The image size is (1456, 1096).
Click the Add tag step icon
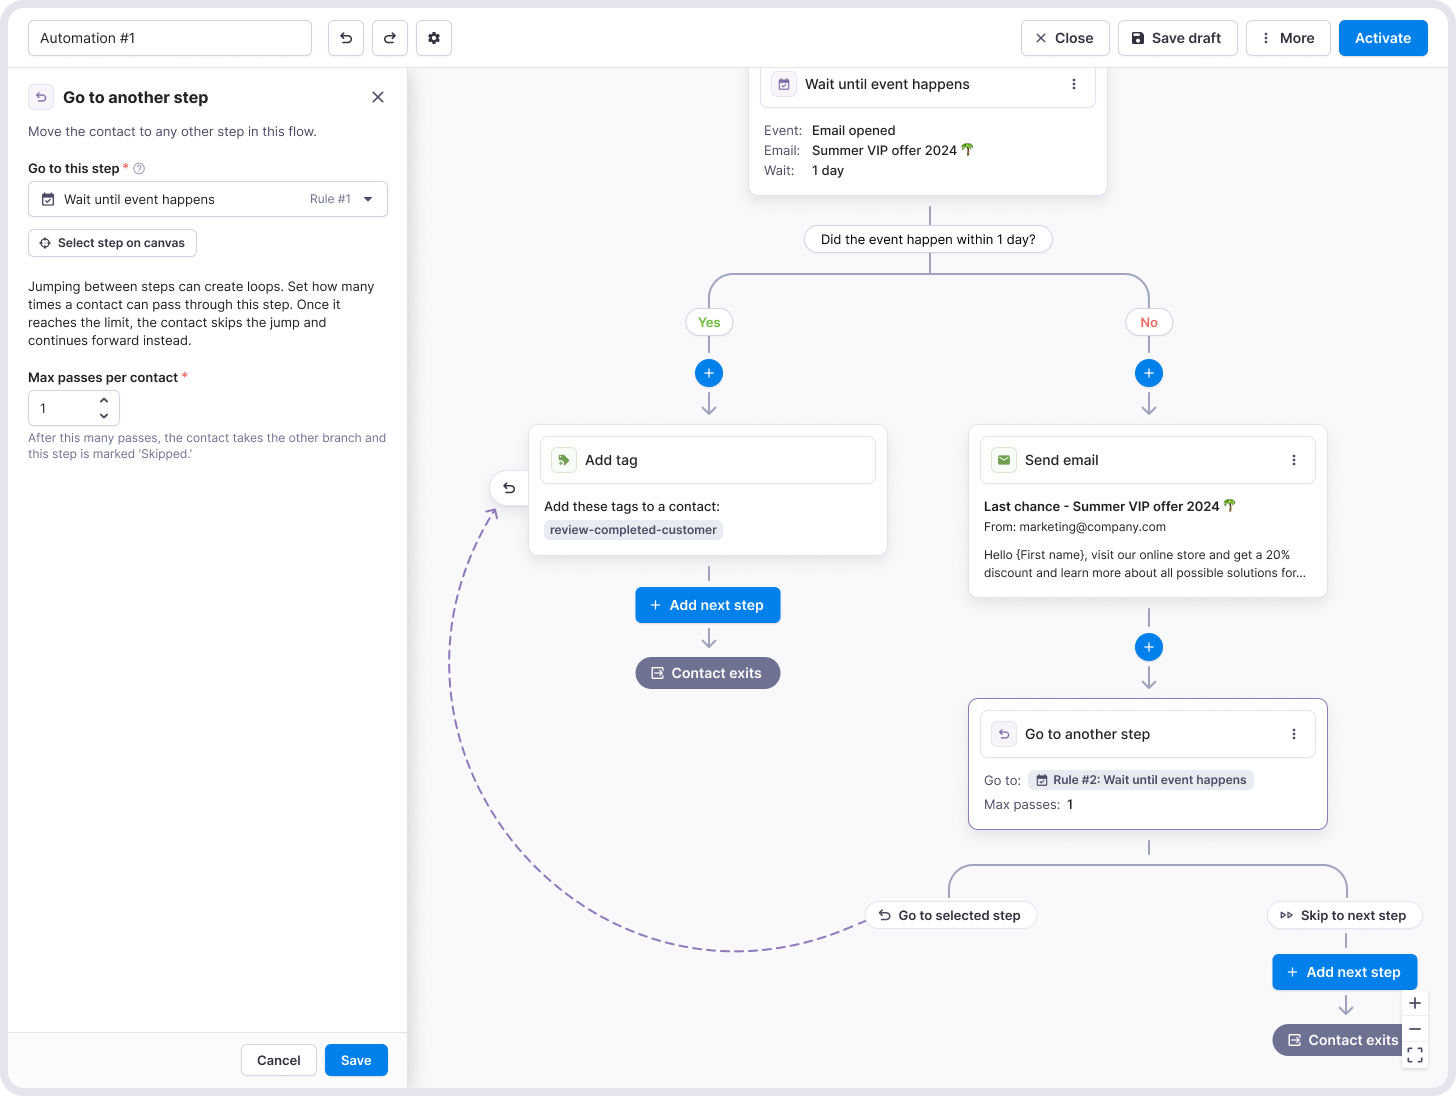click(564, 460)
